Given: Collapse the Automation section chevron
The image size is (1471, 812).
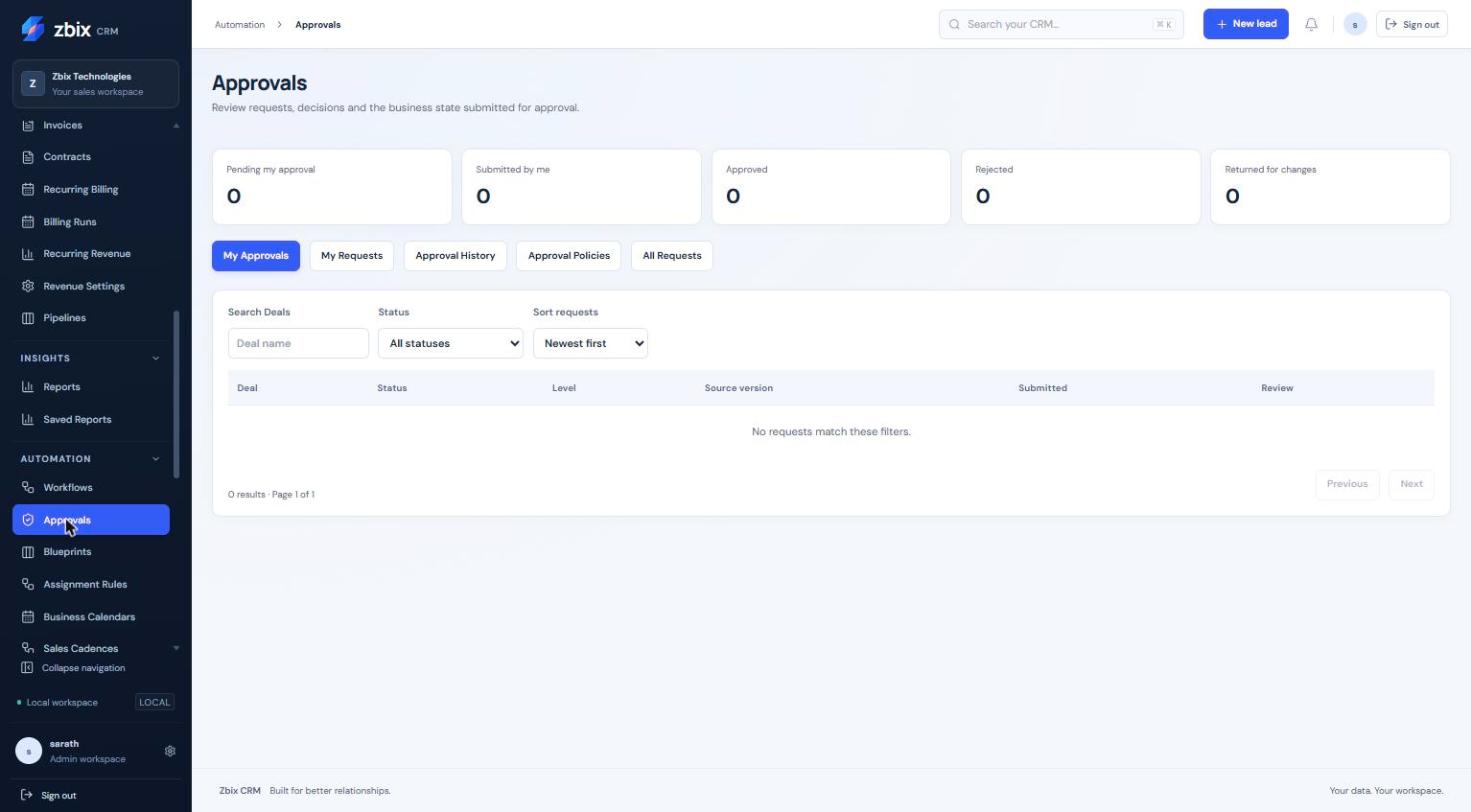Looking at the screenshot, I should click(155, 459).
